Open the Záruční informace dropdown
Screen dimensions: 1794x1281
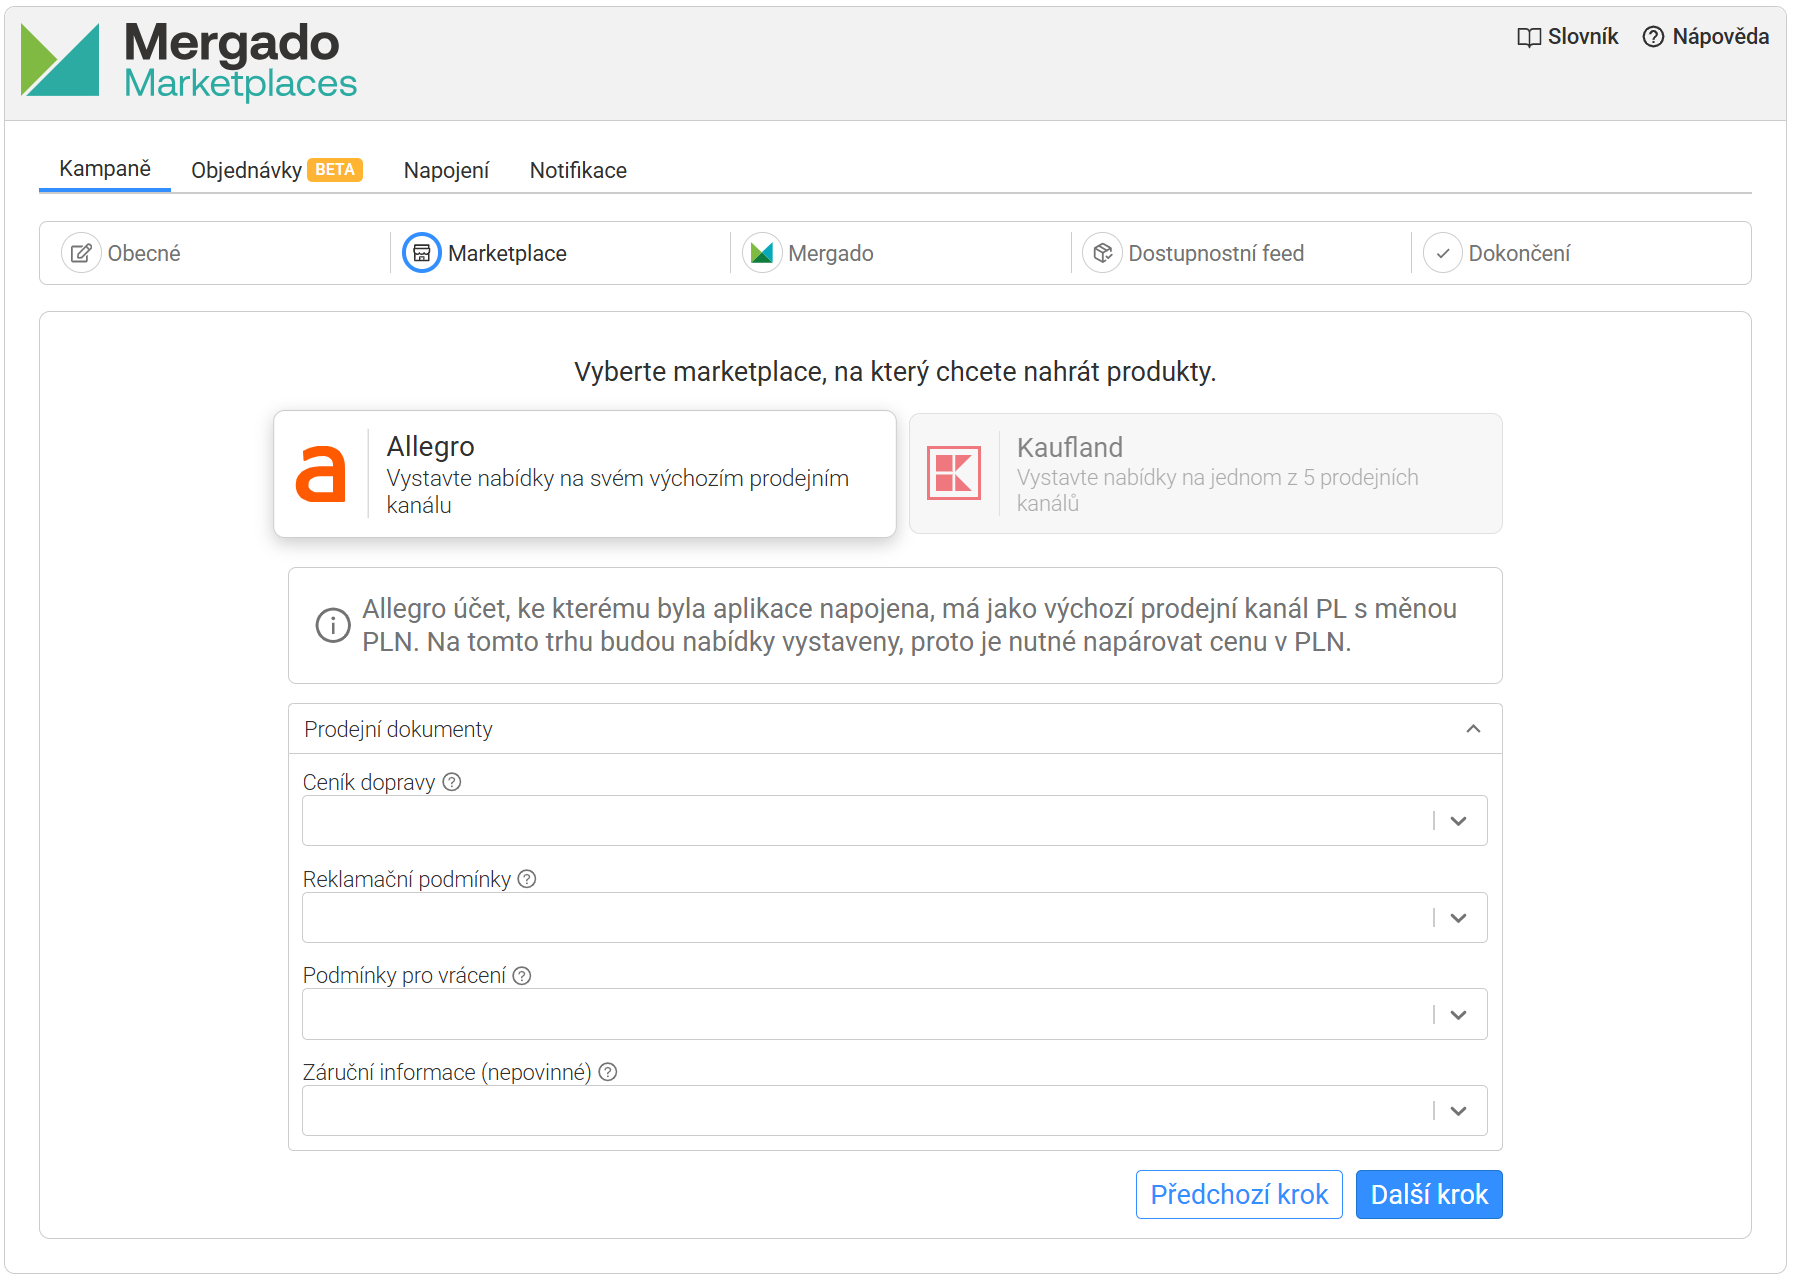pyautogui.click(x=894, y=1111)
